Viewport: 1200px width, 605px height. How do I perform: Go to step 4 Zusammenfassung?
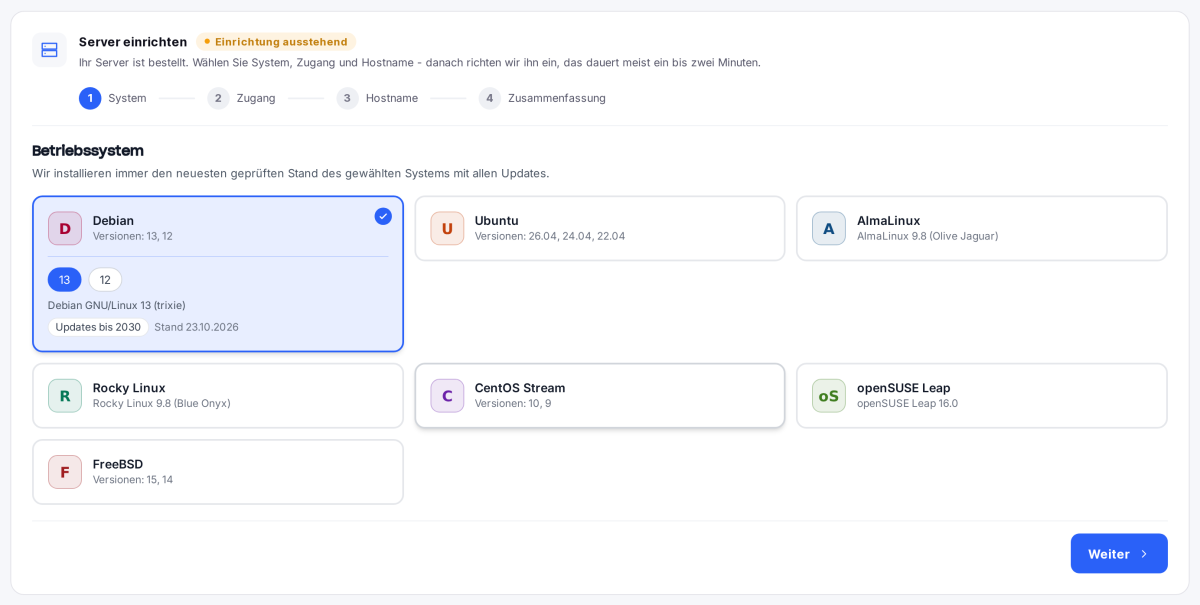pyautogui.click(x=542, y=98)
